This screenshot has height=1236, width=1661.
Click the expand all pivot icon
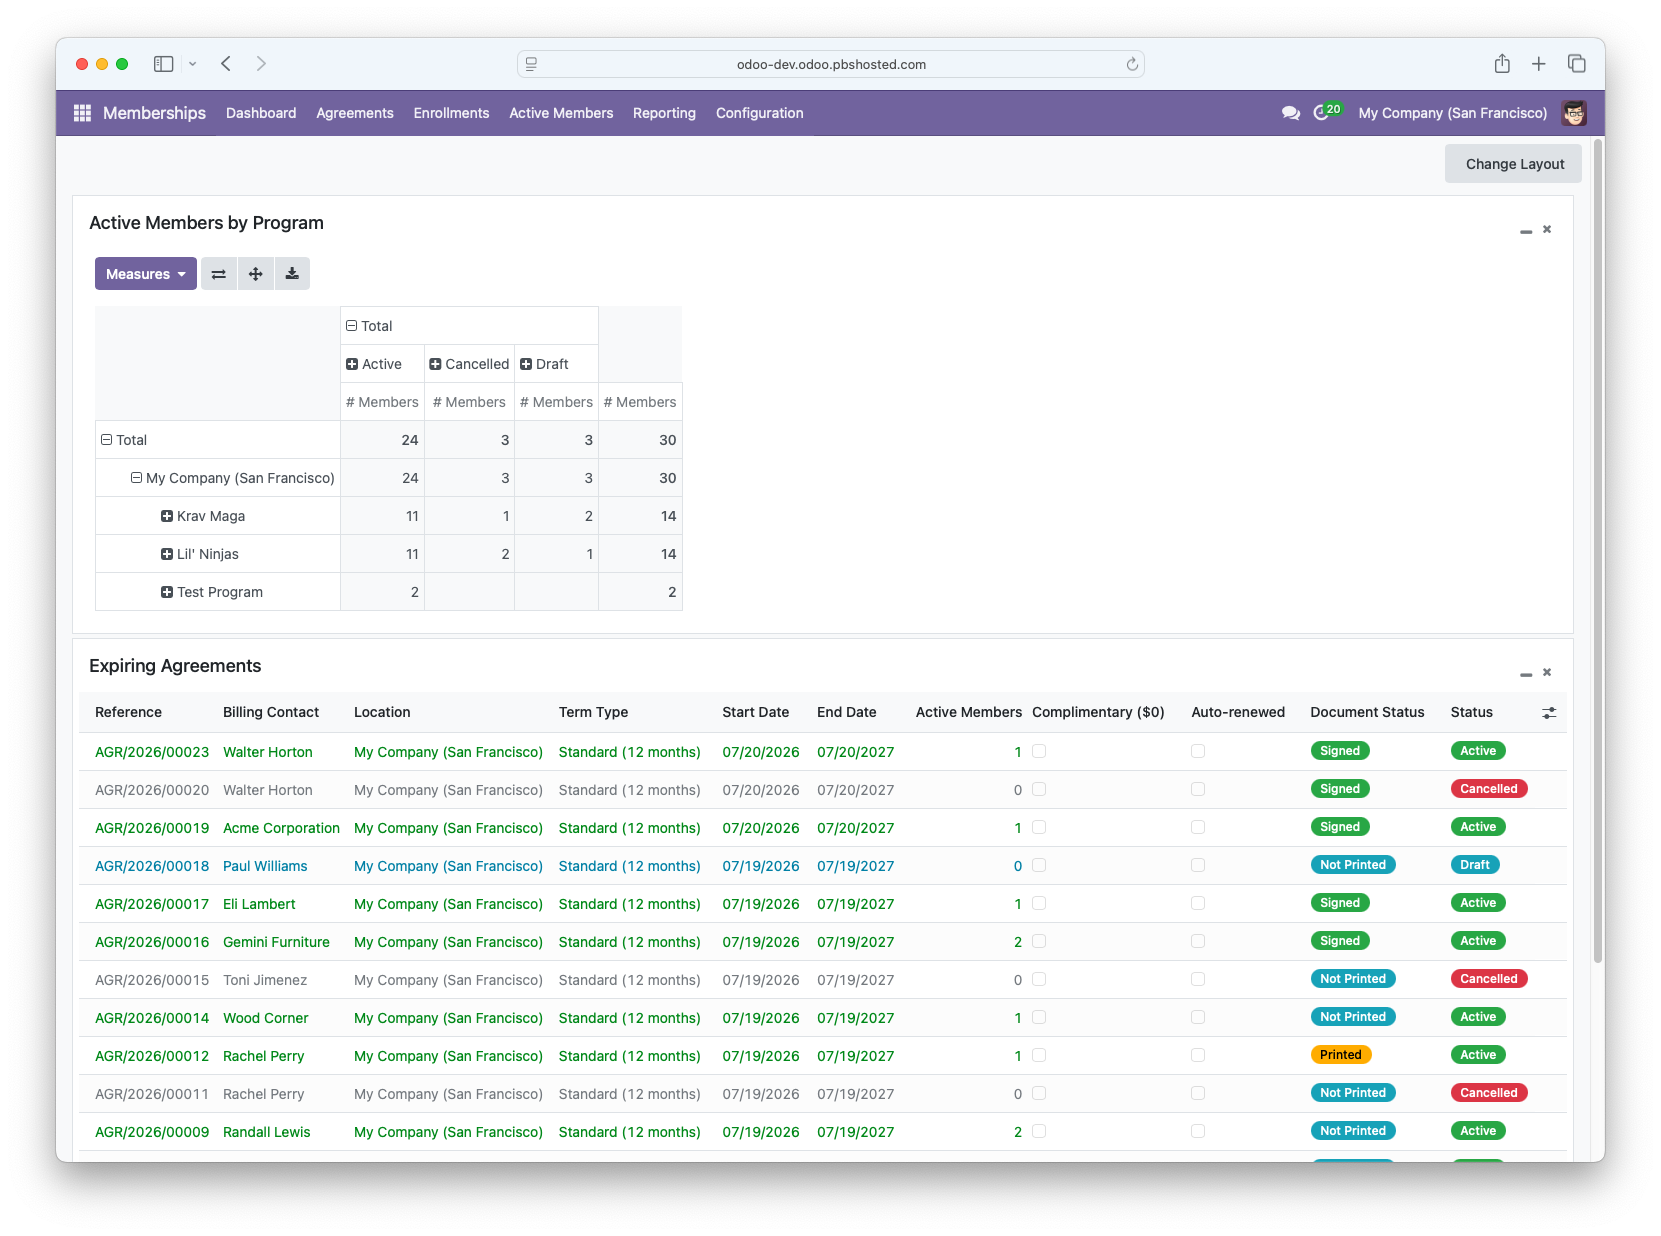pyautogui.click(x=256, y=274)
